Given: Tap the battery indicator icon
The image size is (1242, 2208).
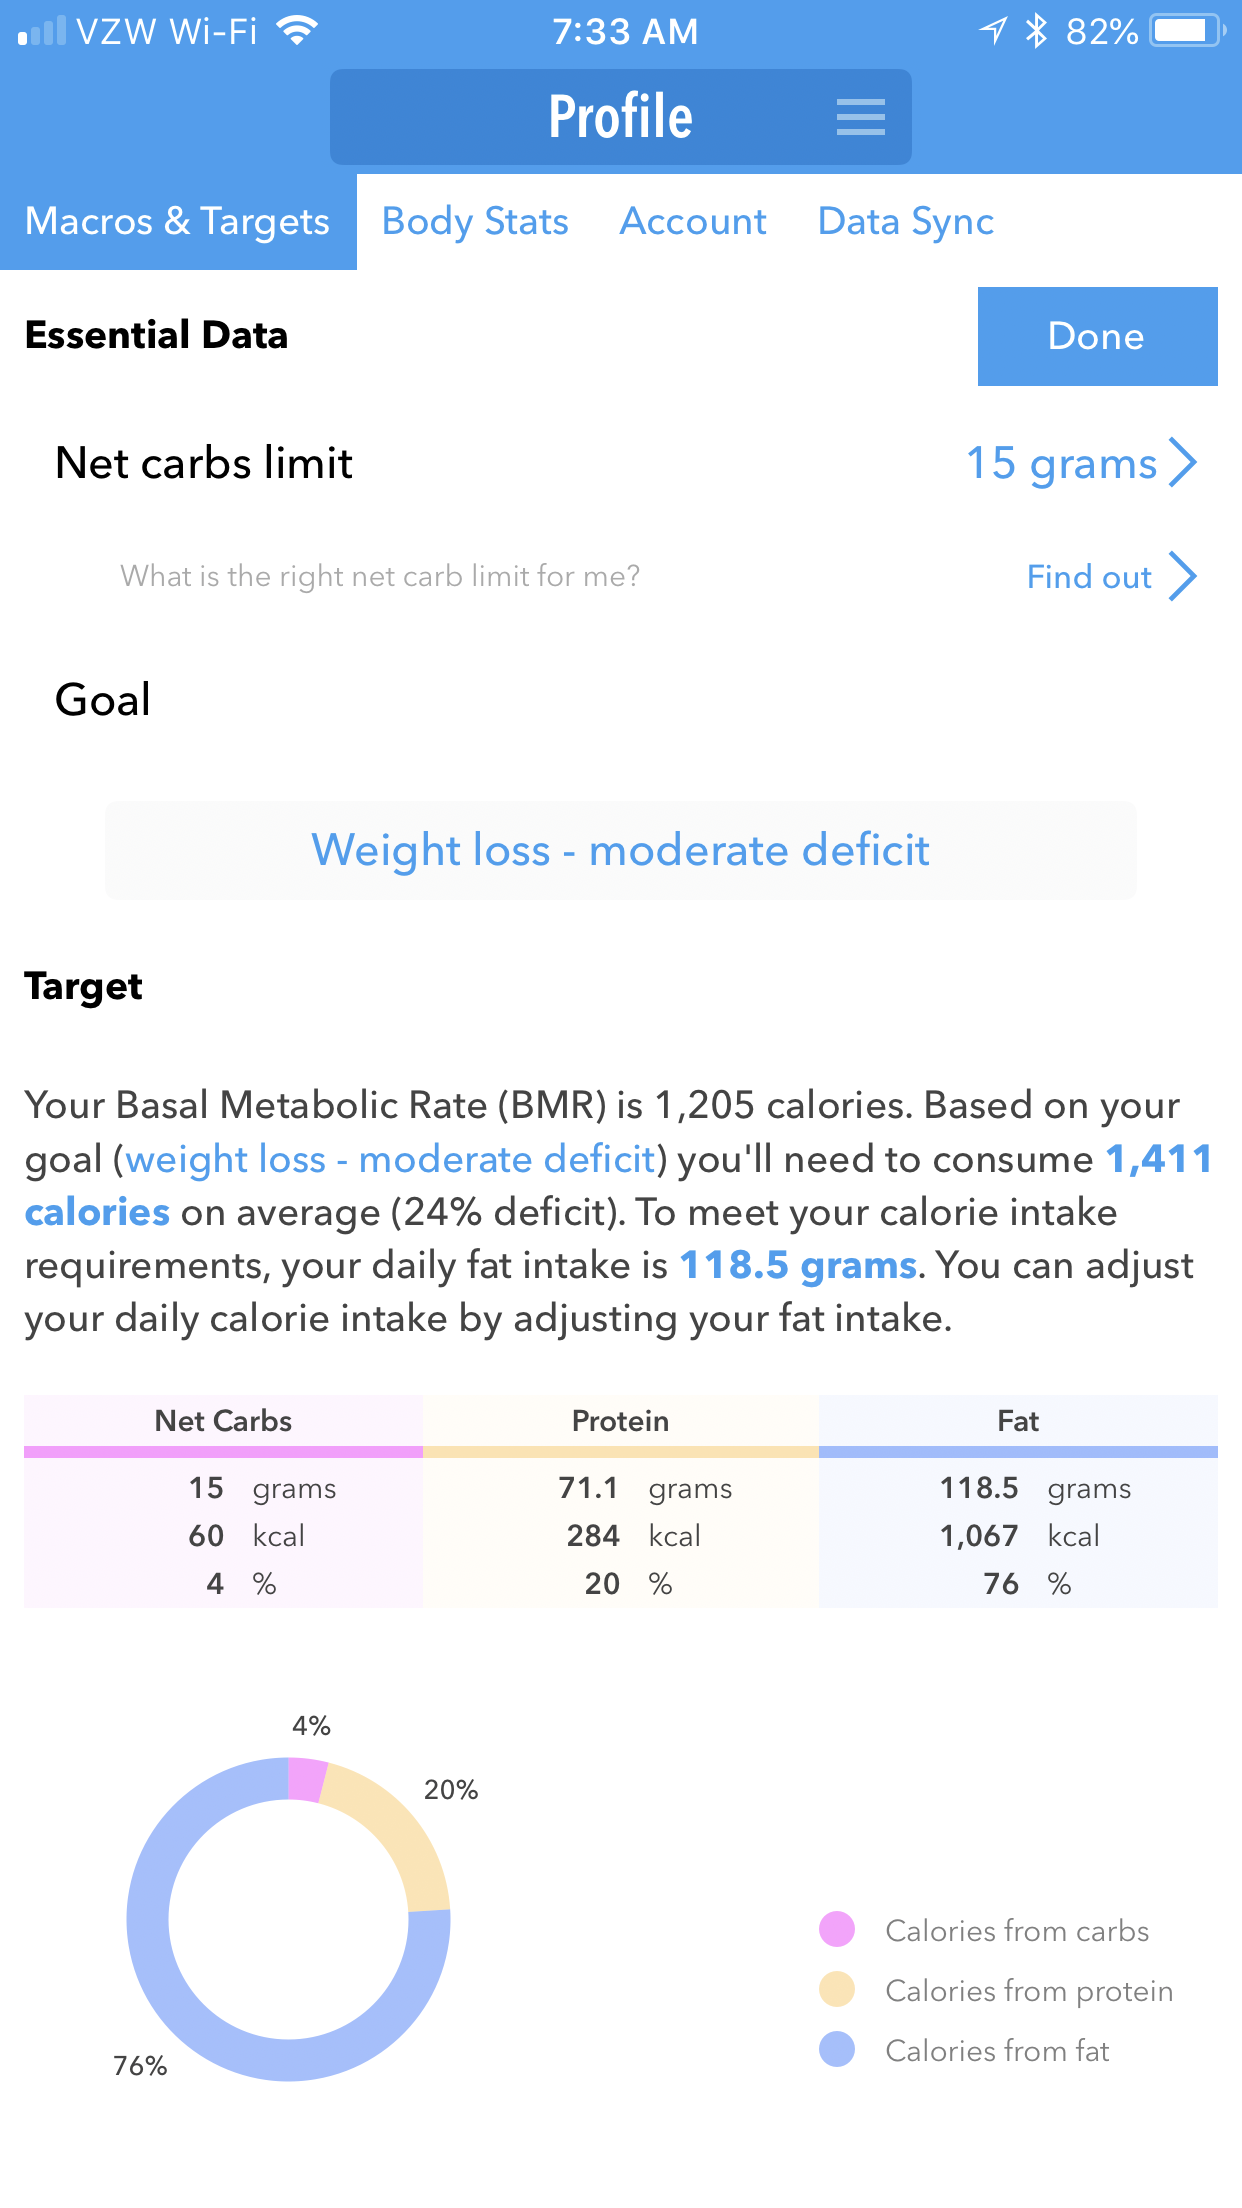Looking at the screenshot, I should pyautogui.click(x=1187, y=31).
